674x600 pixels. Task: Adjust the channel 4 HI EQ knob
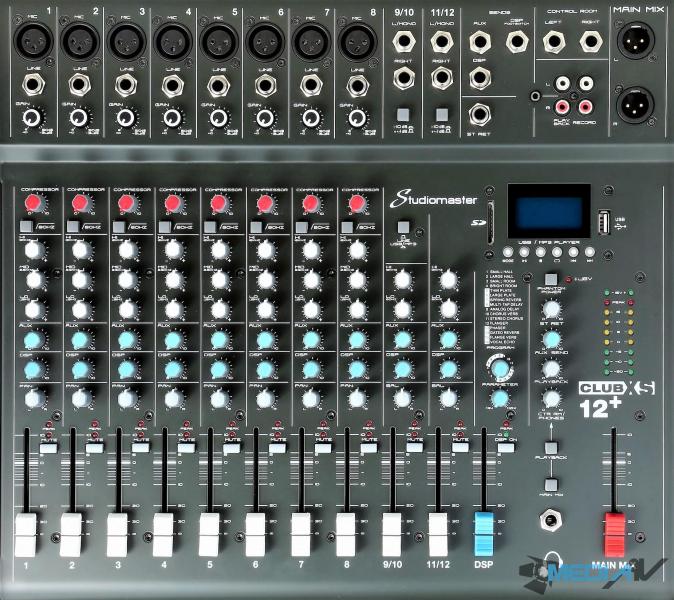(173, 250)
